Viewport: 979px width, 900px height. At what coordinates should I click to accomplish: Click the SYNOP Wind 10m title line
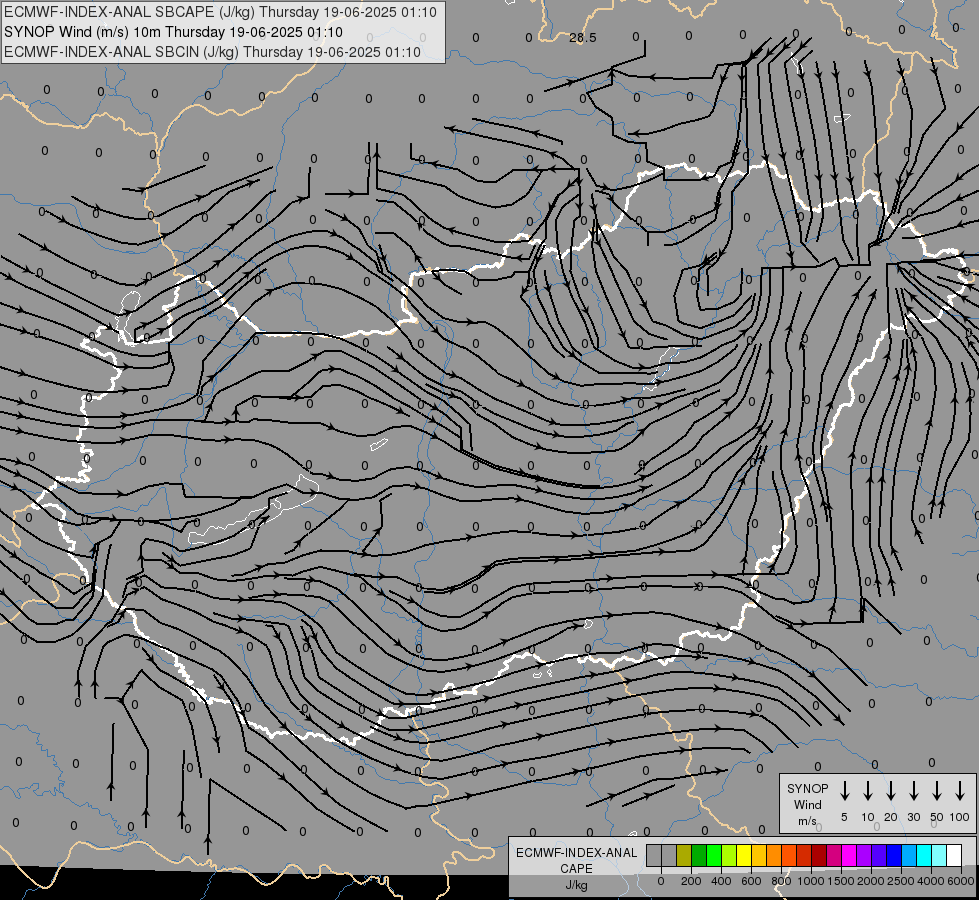(174, 32)
